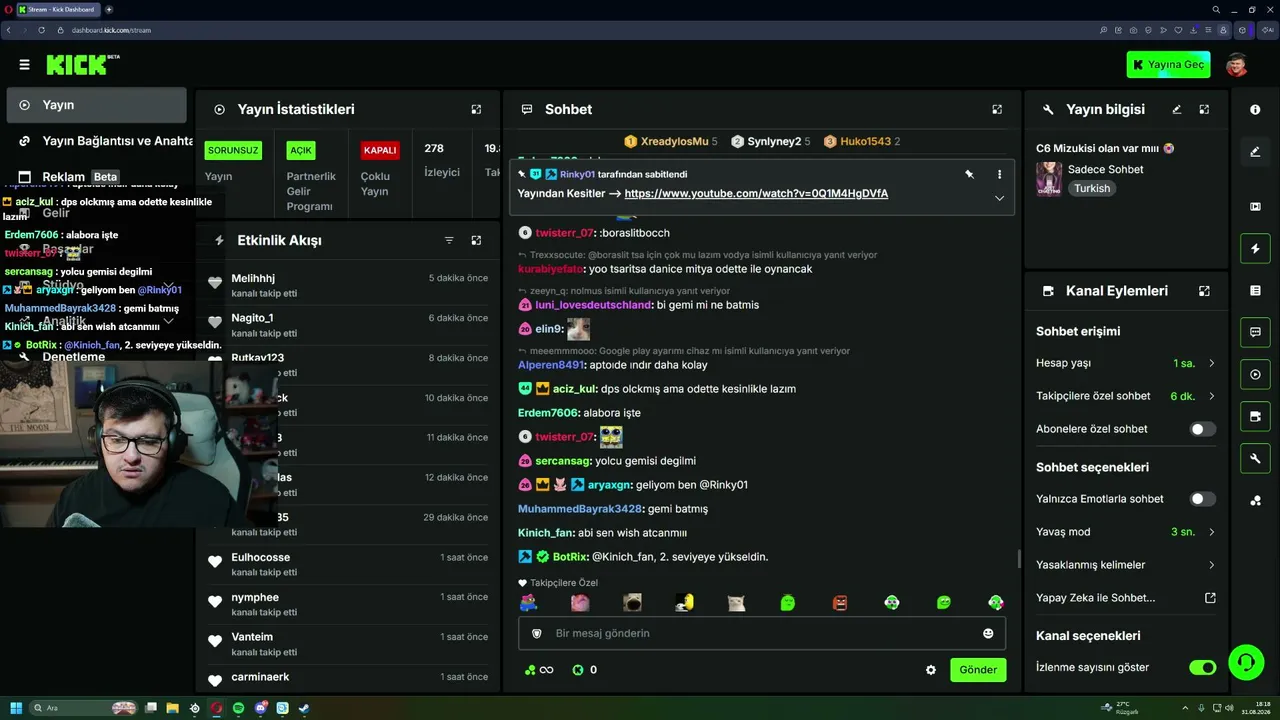This screenshot has width=1280, height=720.
Task: Click the KAPALI Çoklu Yayın badge
Action: (380, 150)
